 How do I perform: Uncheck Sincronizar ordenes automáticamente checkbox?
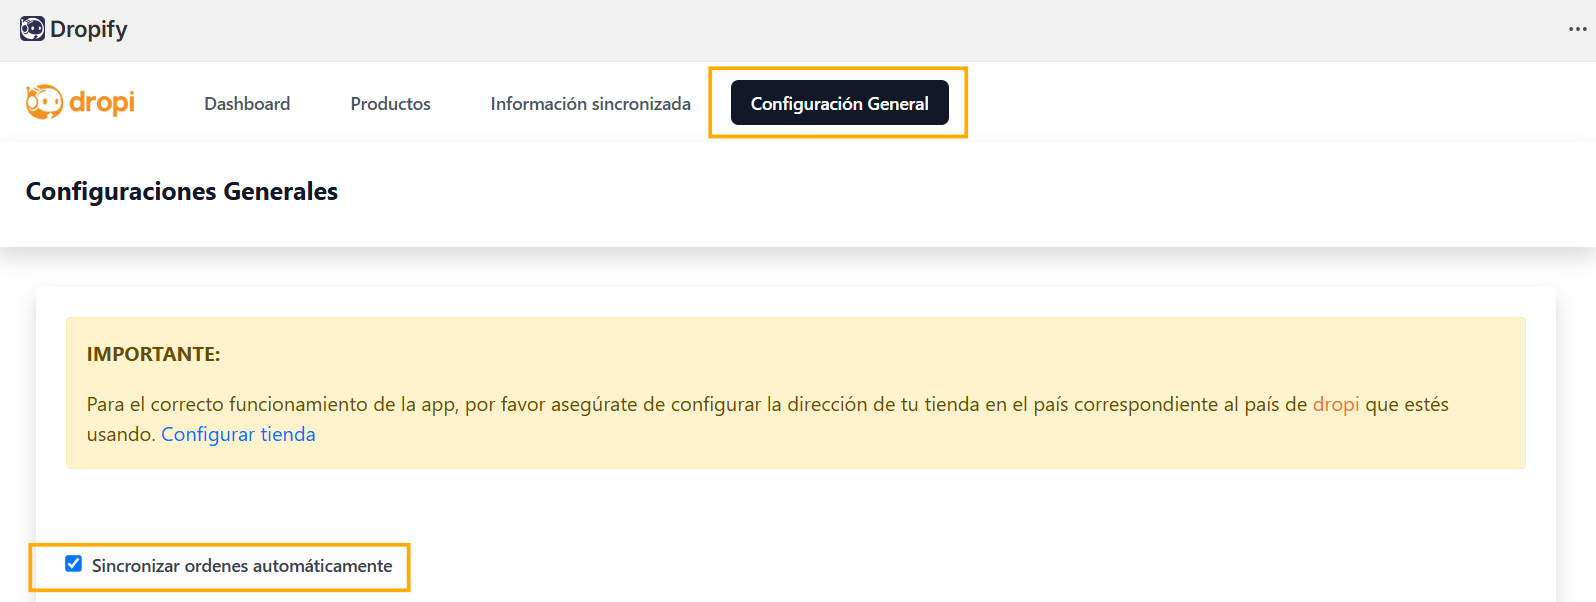tap(73, 564)
